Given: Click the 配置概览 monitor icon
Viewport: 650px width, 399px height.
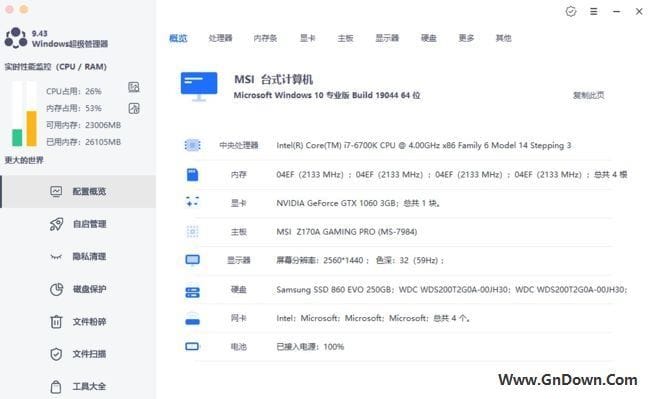Looking at the screenshot, I should click(56, 191).
